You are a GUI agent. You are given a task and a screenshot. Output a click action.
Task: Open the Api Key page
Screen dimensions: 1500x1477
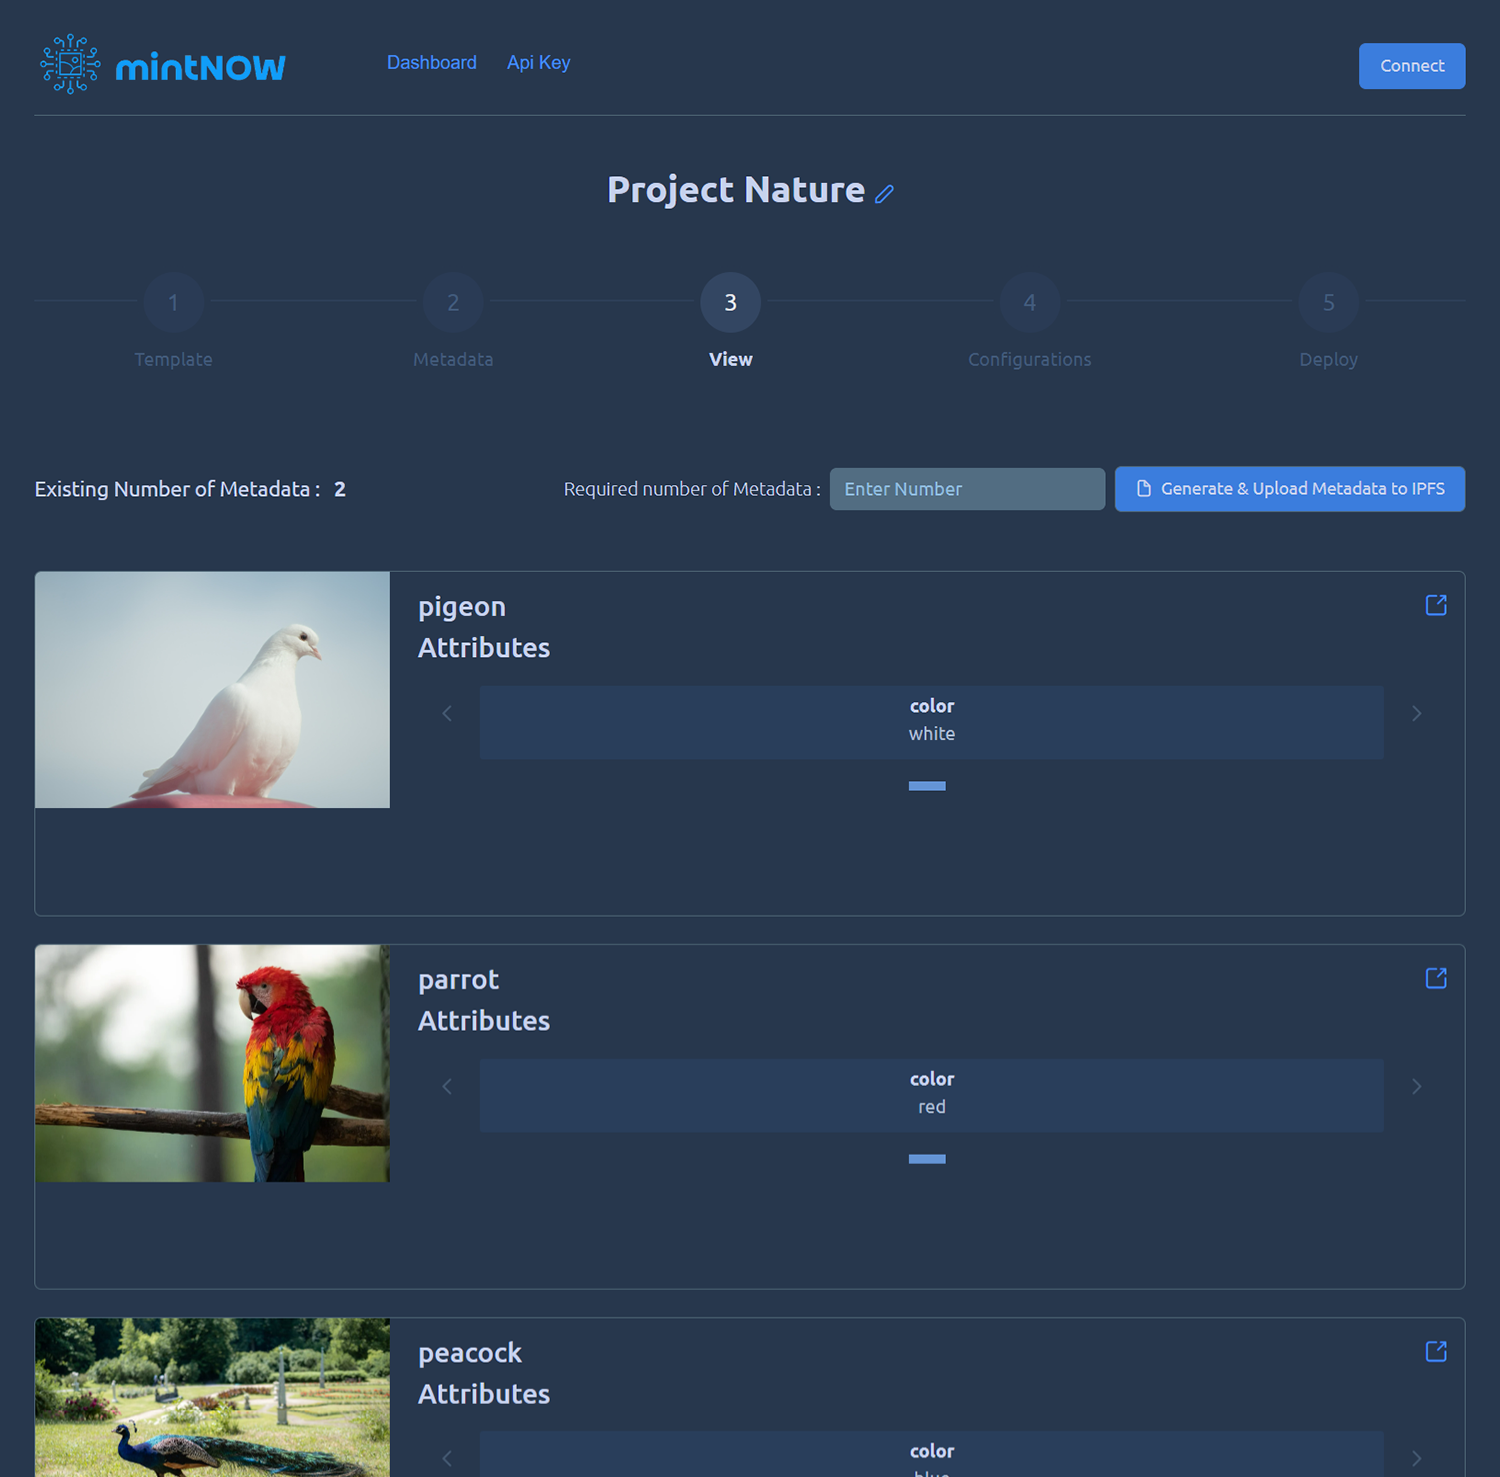[539, 62]
